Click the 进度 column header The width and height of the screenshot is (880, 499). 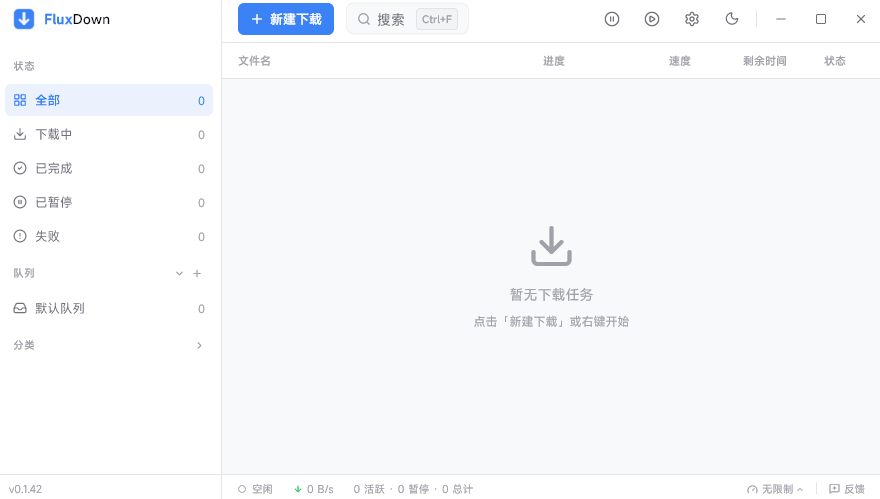(x=554, y=61)
